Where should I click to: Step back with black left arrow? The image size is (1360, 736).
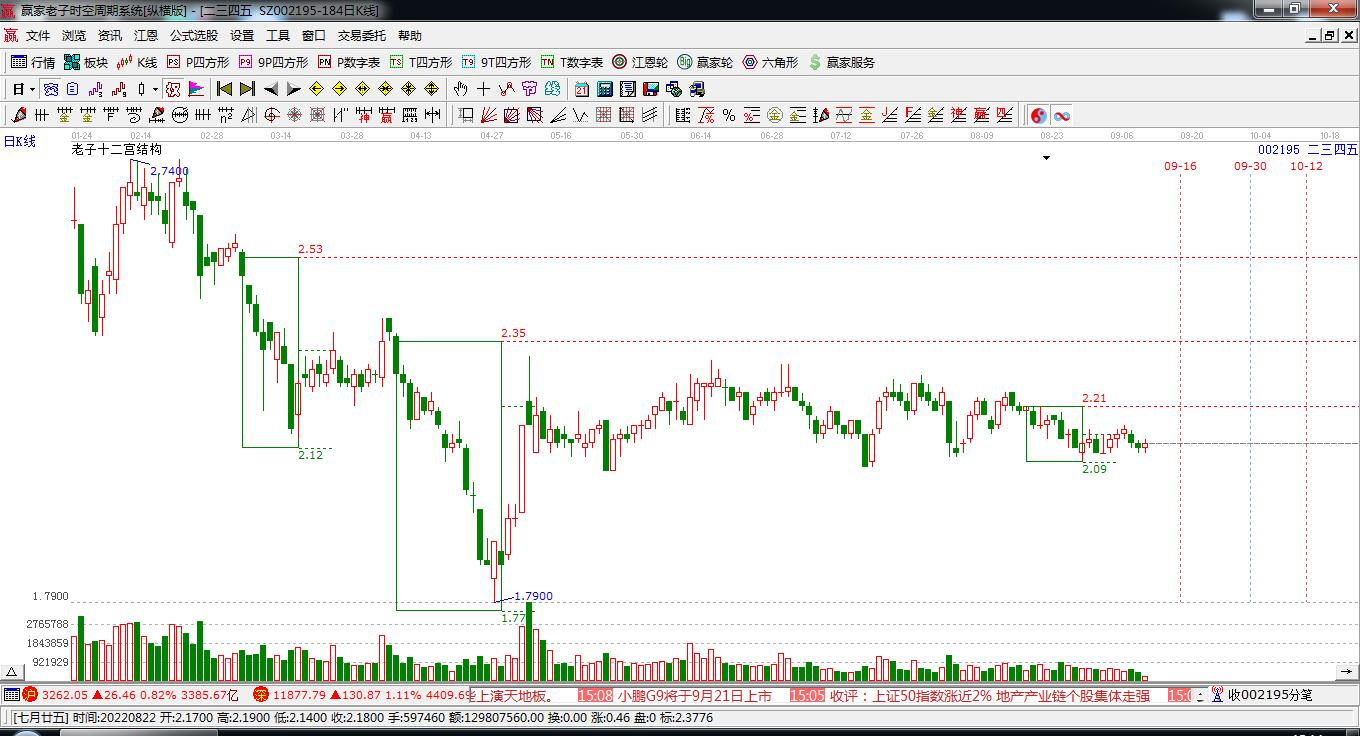(x=271, y=89)
